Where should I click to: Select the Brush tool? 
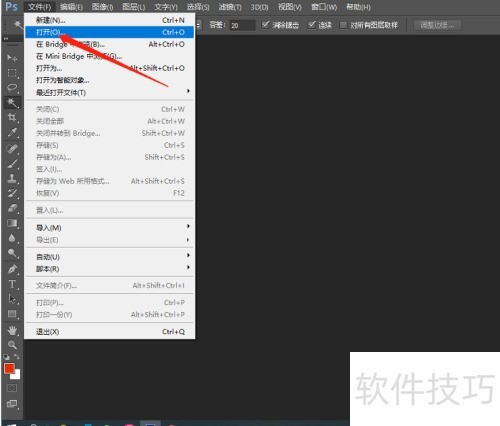pos(12,164)
